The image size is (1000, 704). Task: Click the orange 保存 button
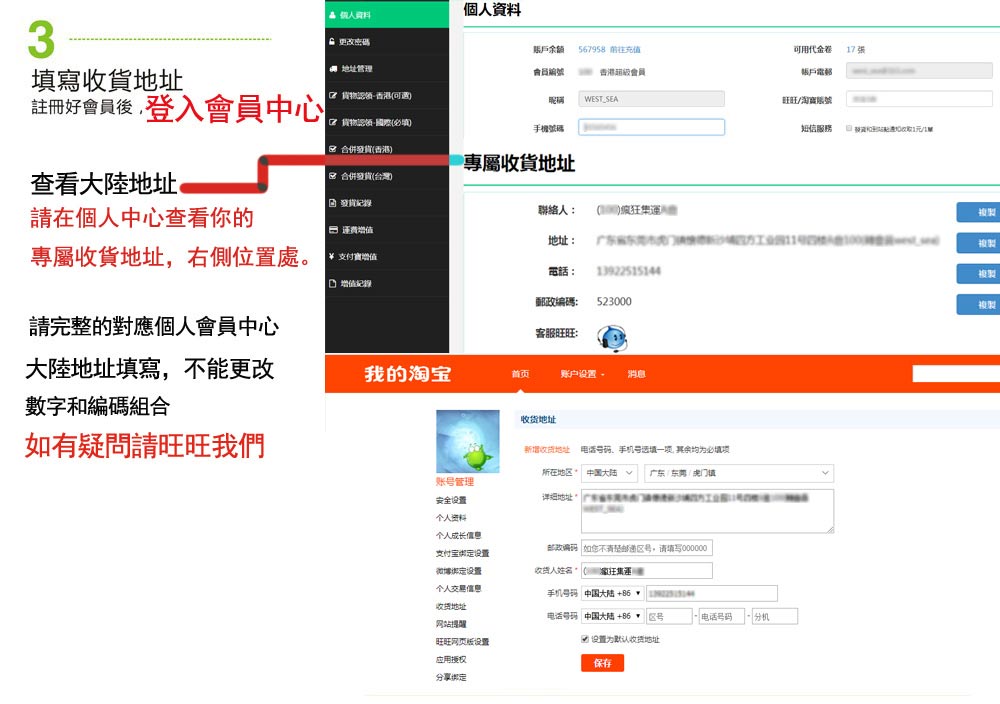pyautogui.click(x=602, y=663)
